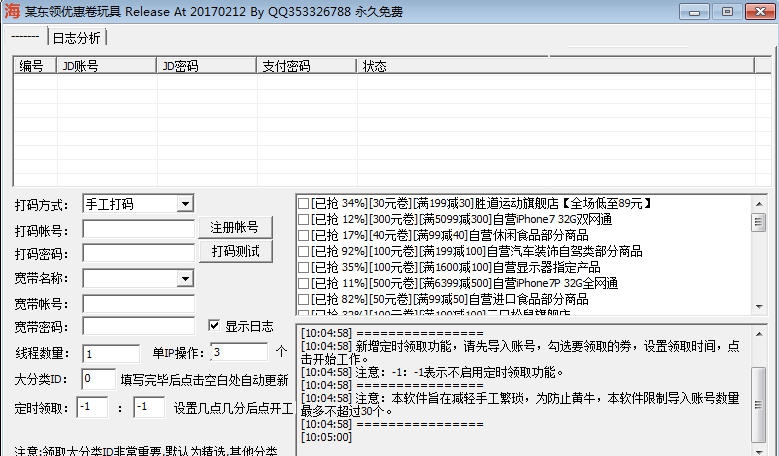Maximize the window

pyautogui.click(x=727, y=11)
